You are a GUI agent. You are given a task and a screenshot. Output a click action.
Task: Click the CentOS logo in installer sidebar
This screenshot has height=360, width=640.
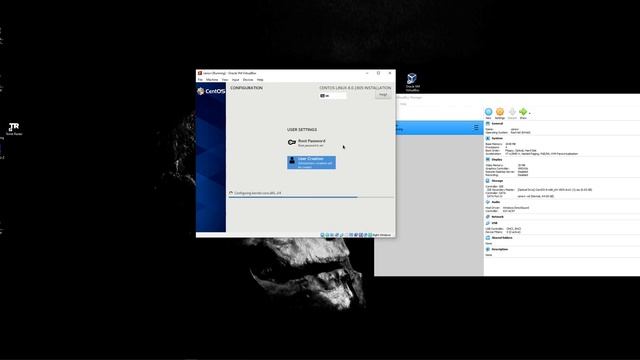pos(211,91)
